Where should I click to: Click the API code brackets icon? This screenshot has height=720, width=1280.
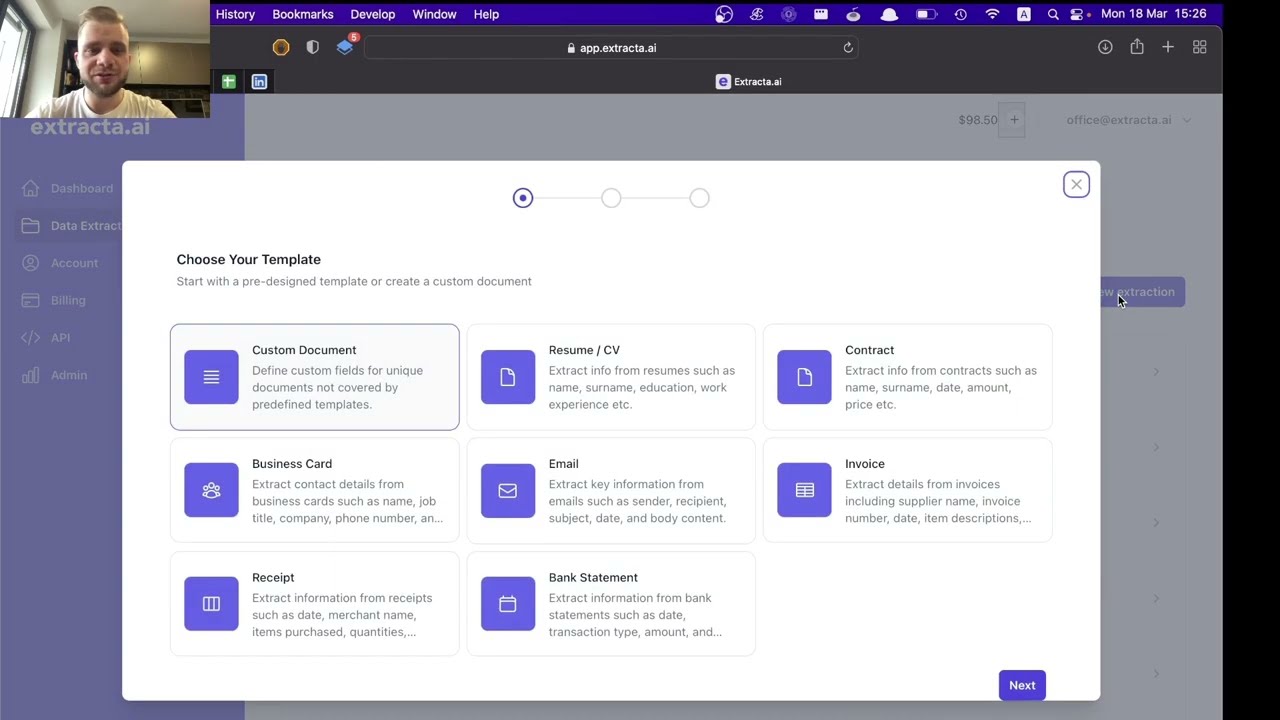coord(31,338)
